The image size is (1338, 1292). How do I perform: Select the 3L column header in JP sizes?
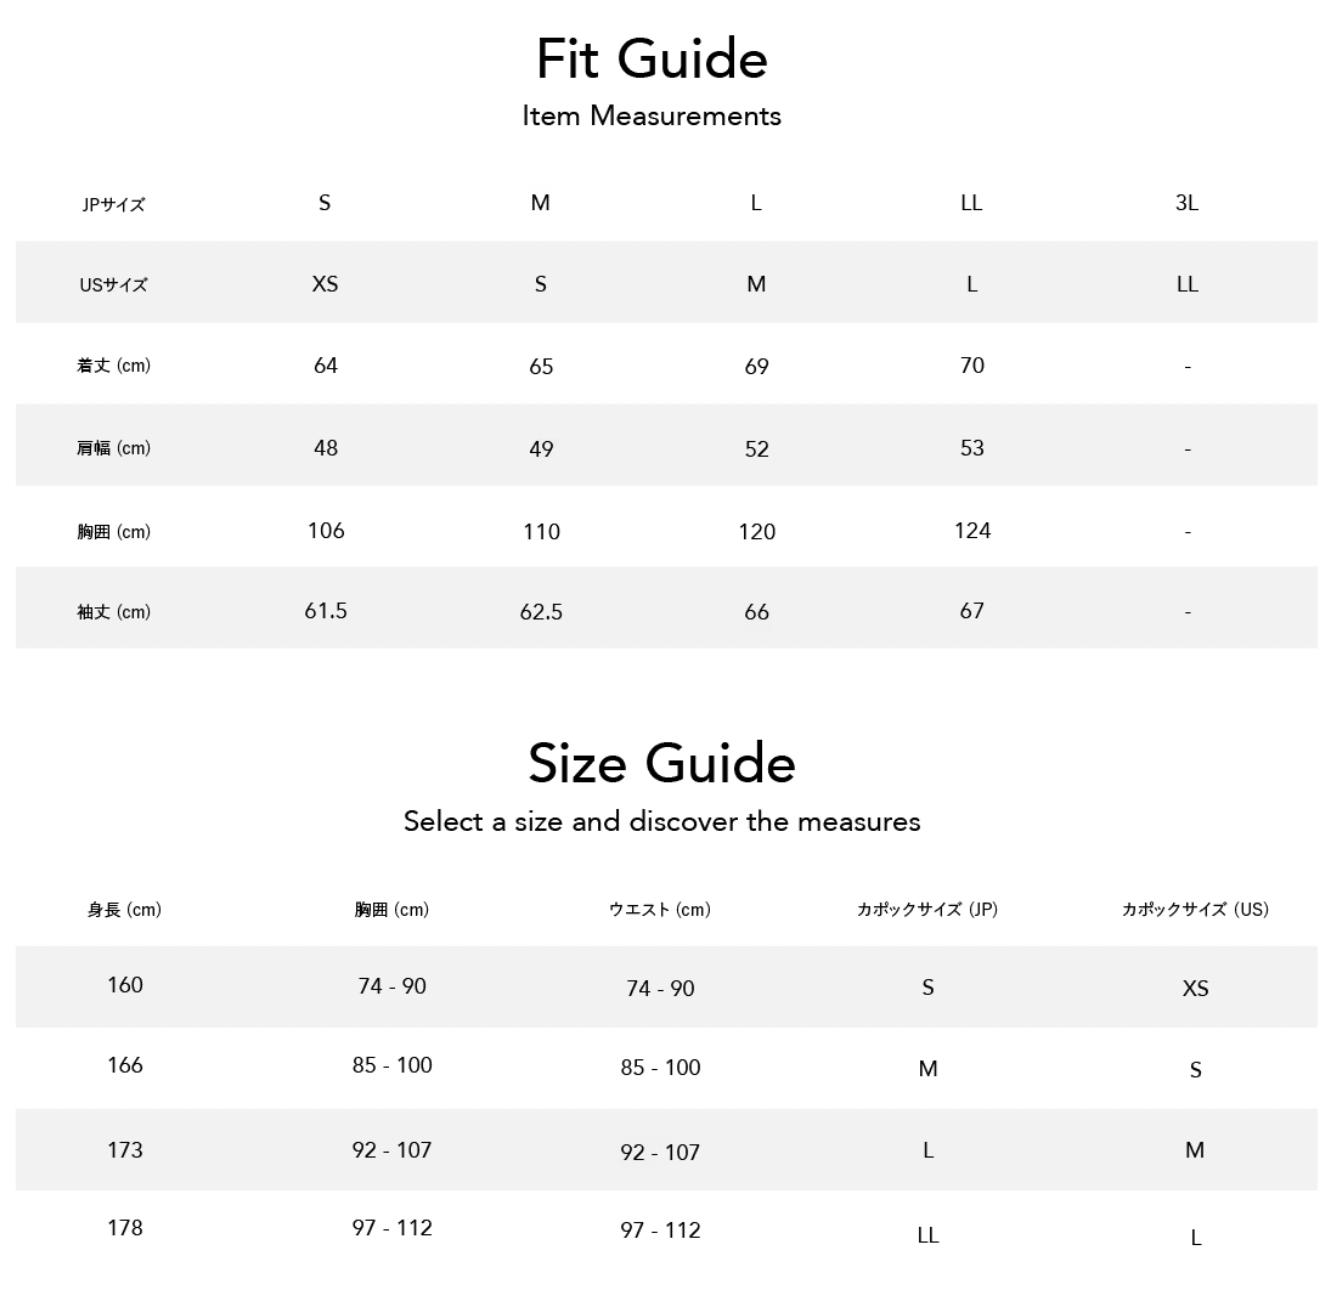coord(1187,203)
